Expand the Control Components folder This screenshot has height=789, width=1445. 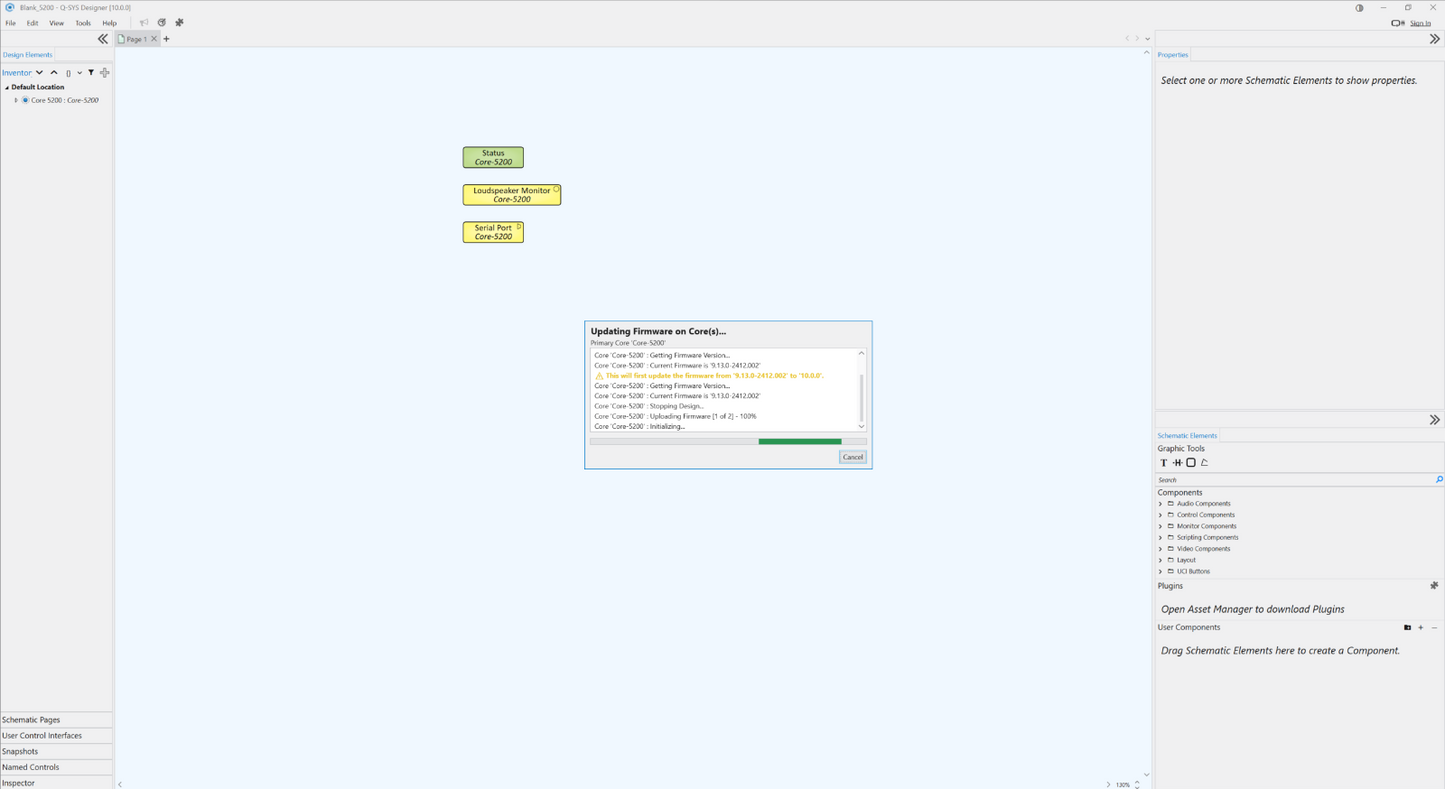click(1160, 515)
